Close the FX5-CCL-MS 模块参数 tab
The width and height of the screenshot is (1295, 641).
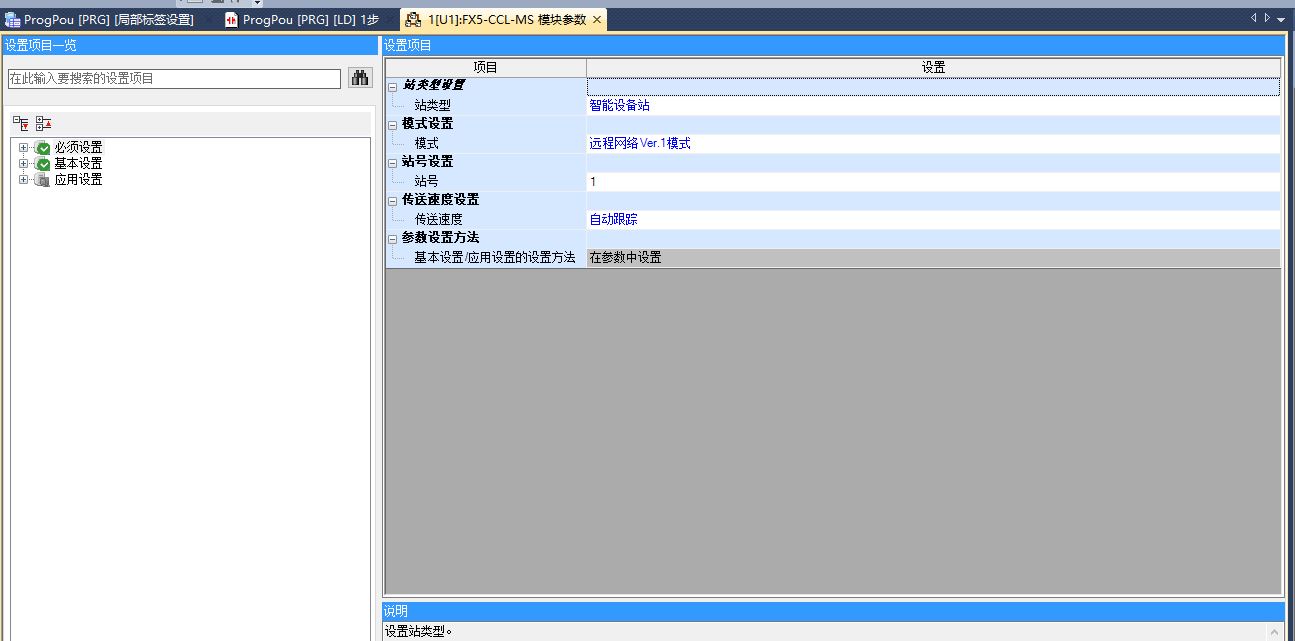click(597, 20)
